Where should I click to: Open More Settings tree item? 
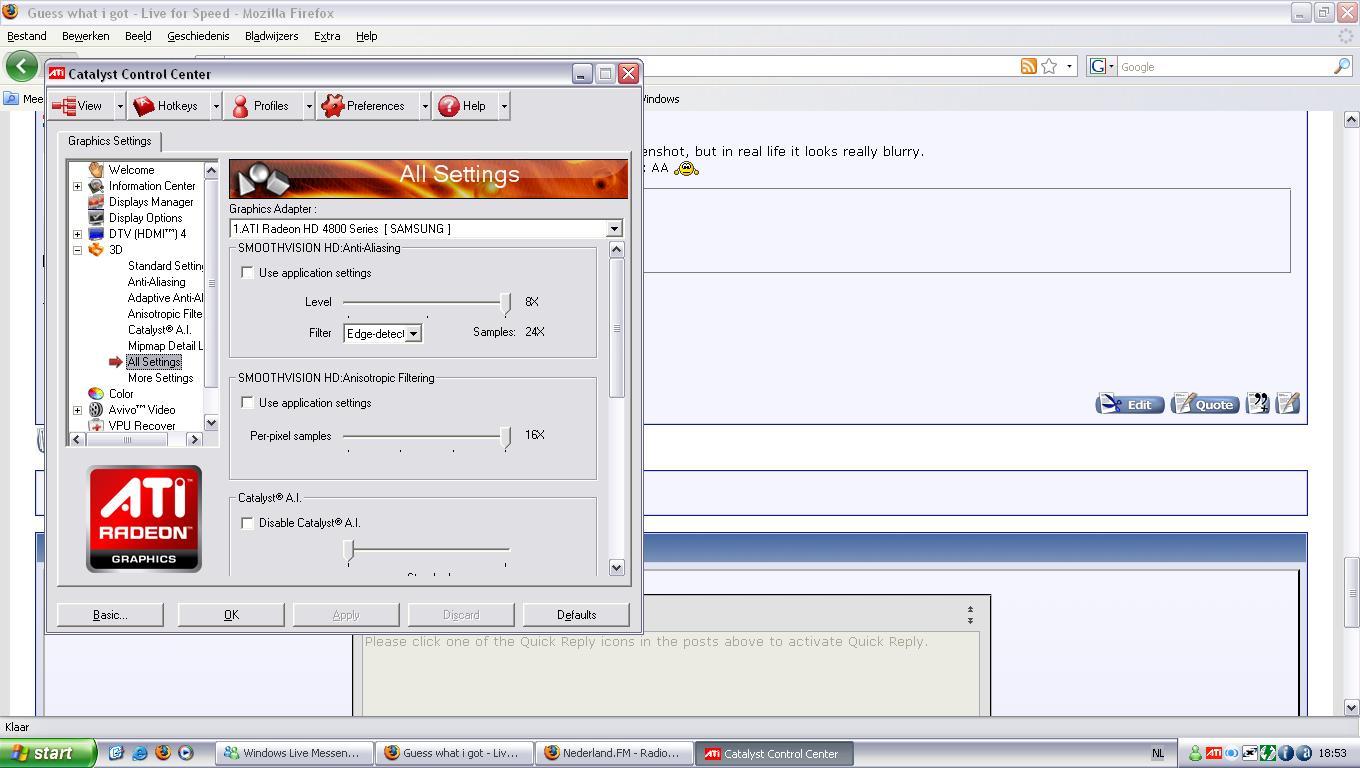click(x=160, y=378)
